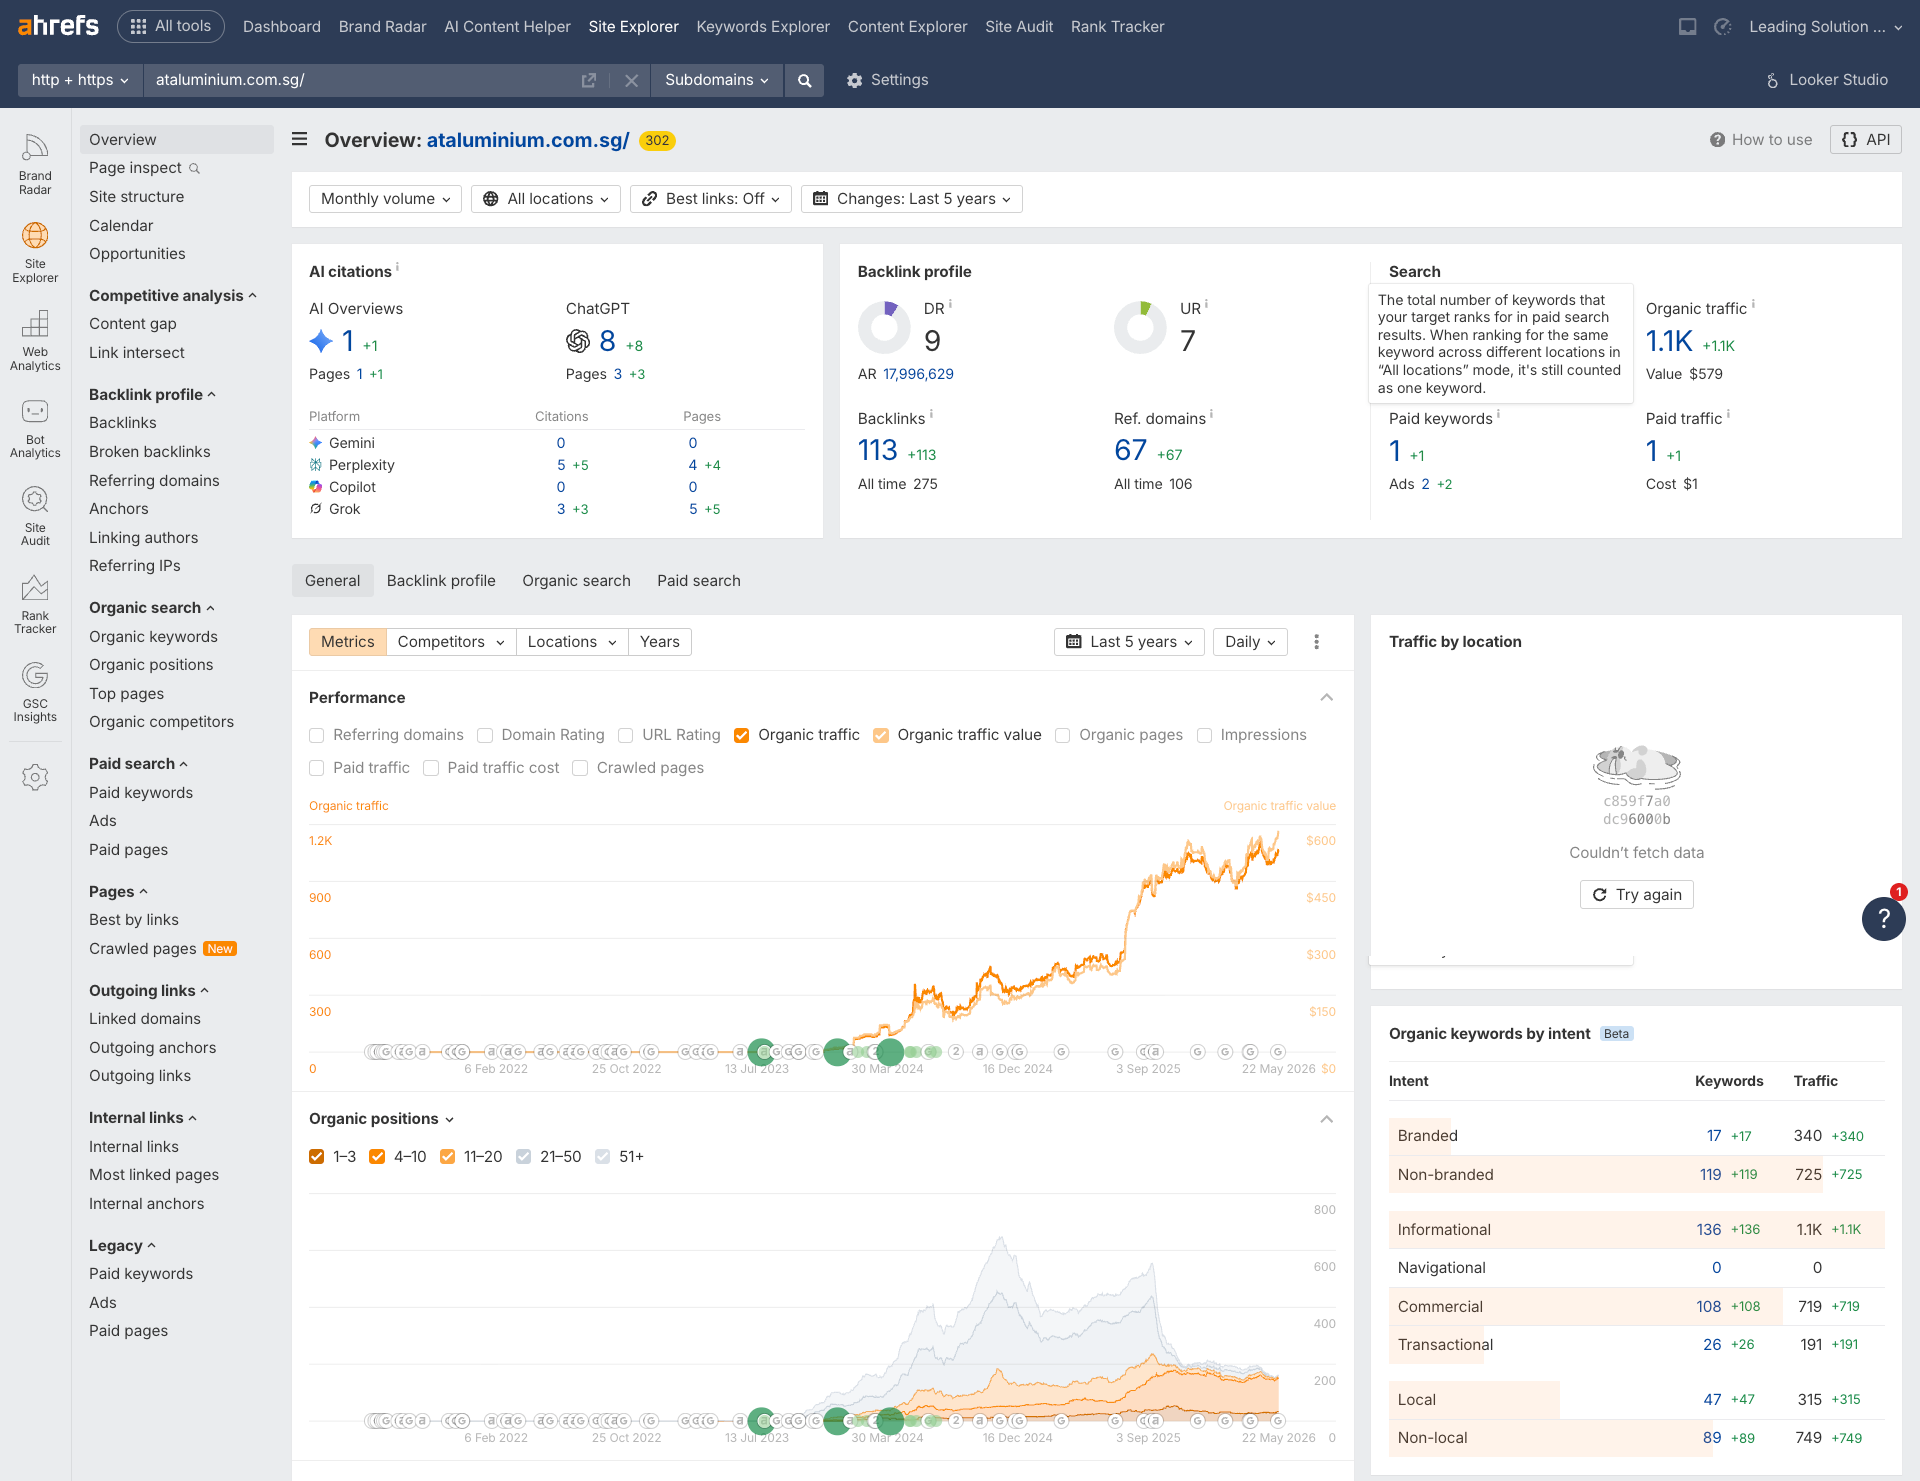The height and width of the screenshot is (1481, 1920).
Task: Open the Monthly volume dropdown
Action: (385, 199)
